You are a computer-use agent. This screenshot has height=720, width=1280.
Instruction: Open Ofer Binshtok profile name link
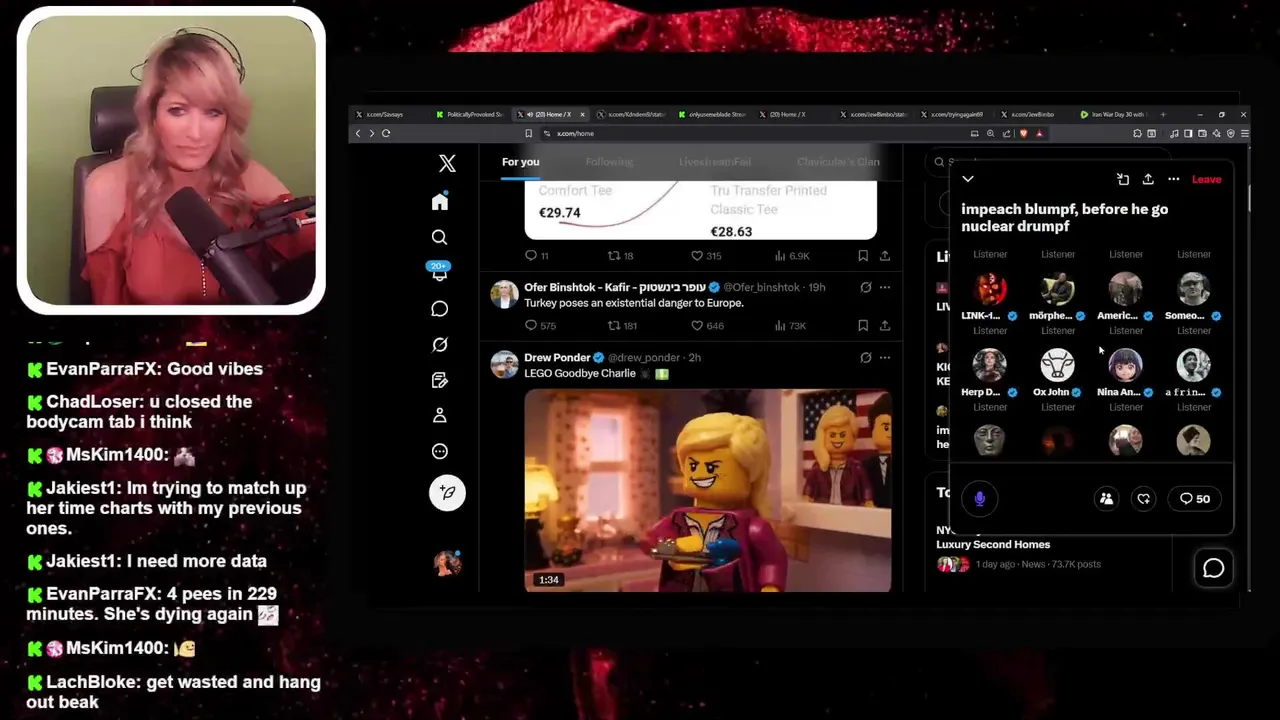pyautogui.click(x=614, y=287)
